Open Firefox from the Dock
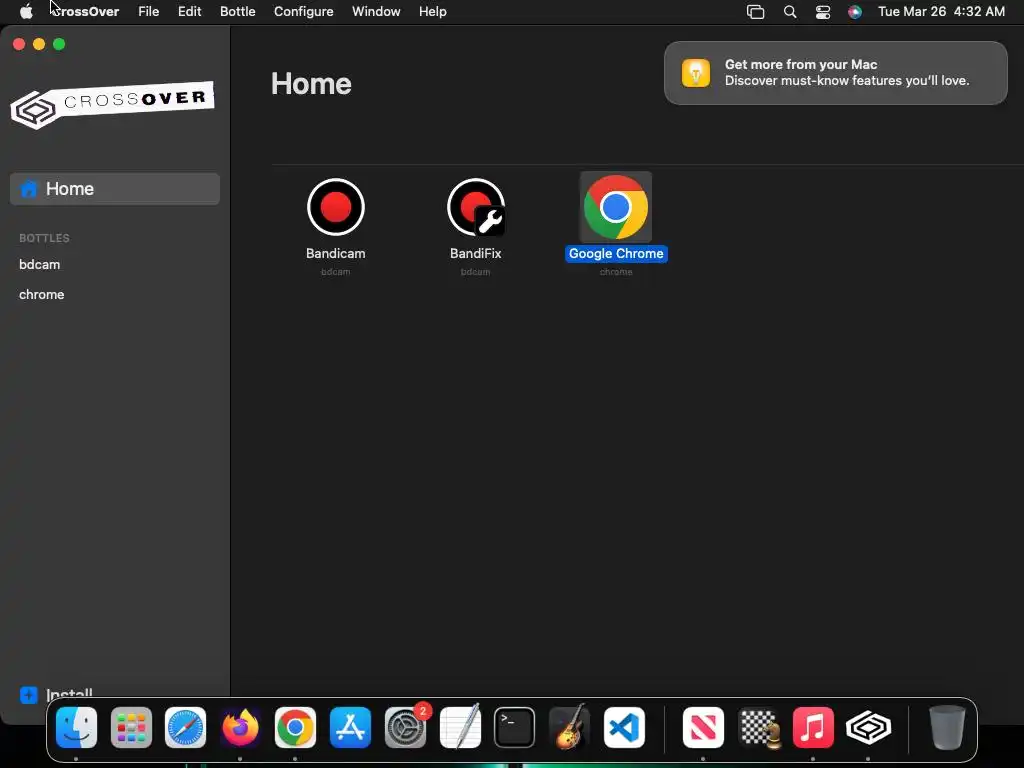The width and height of the screenshot is (1024, 768). (240, 727)
